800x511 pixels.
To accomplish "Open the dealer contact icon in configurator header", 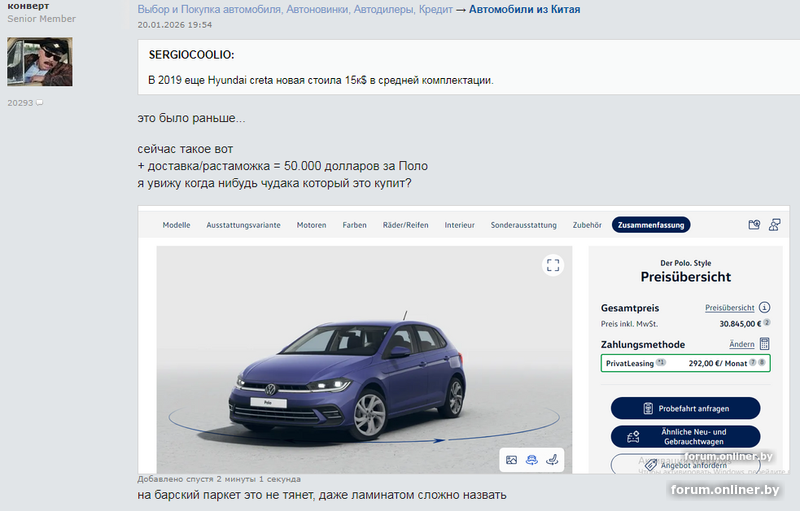I will coord(774,224).
